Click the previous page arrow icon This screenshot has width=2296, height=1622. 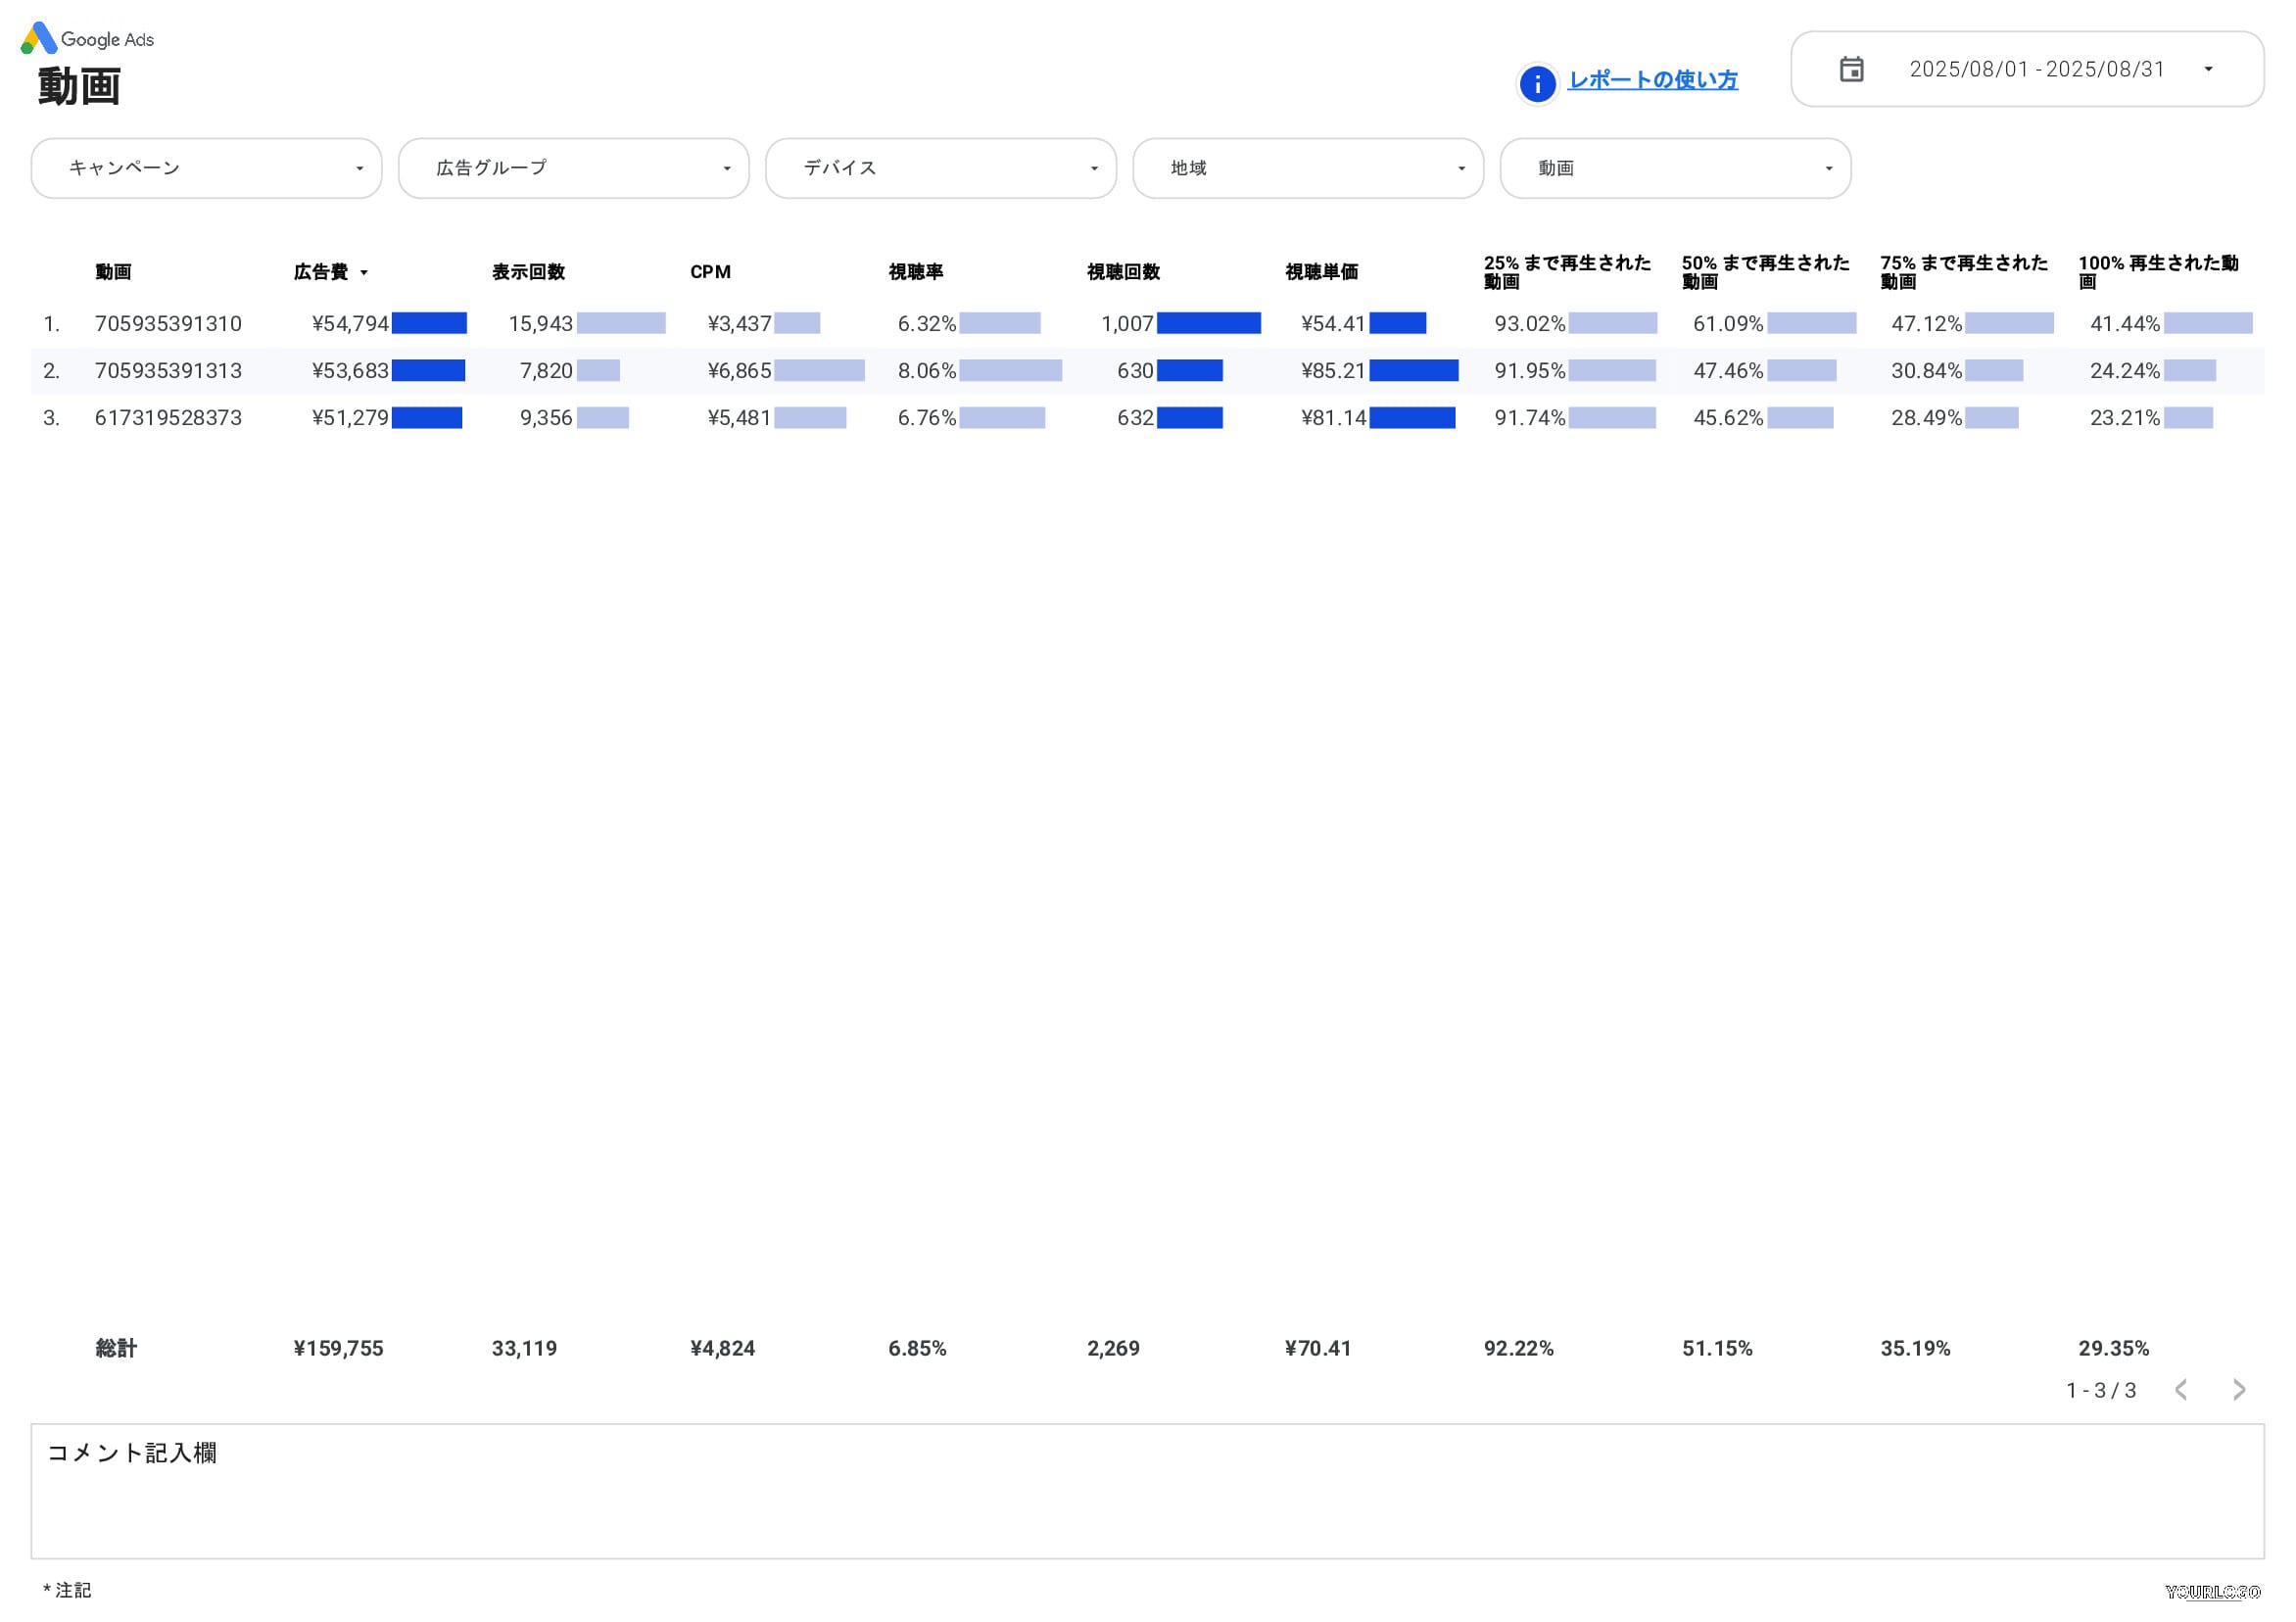(x=2181, y=1390)
